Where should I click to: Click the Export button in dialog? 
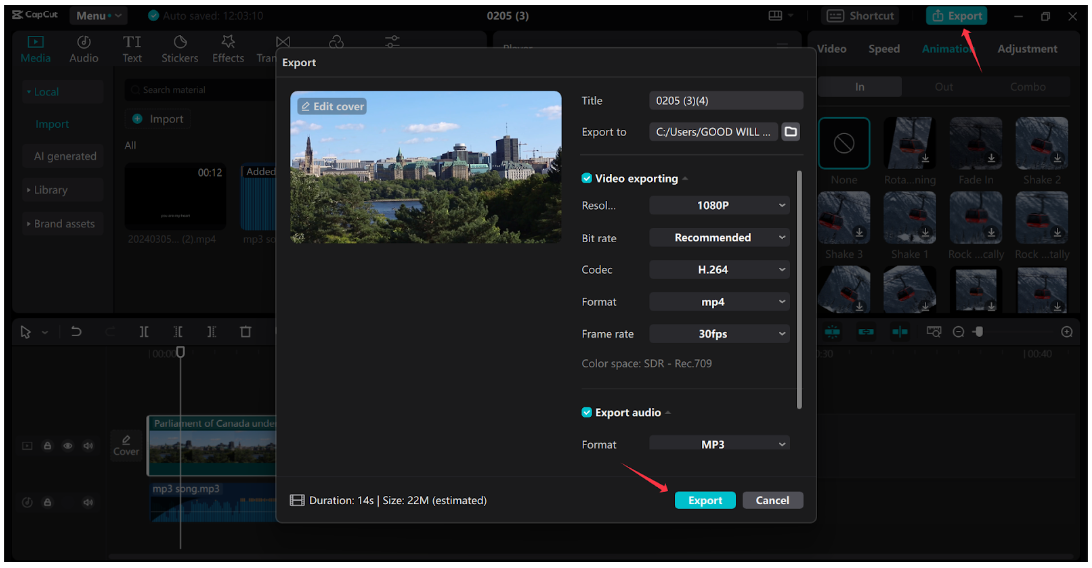pos(705,500)
